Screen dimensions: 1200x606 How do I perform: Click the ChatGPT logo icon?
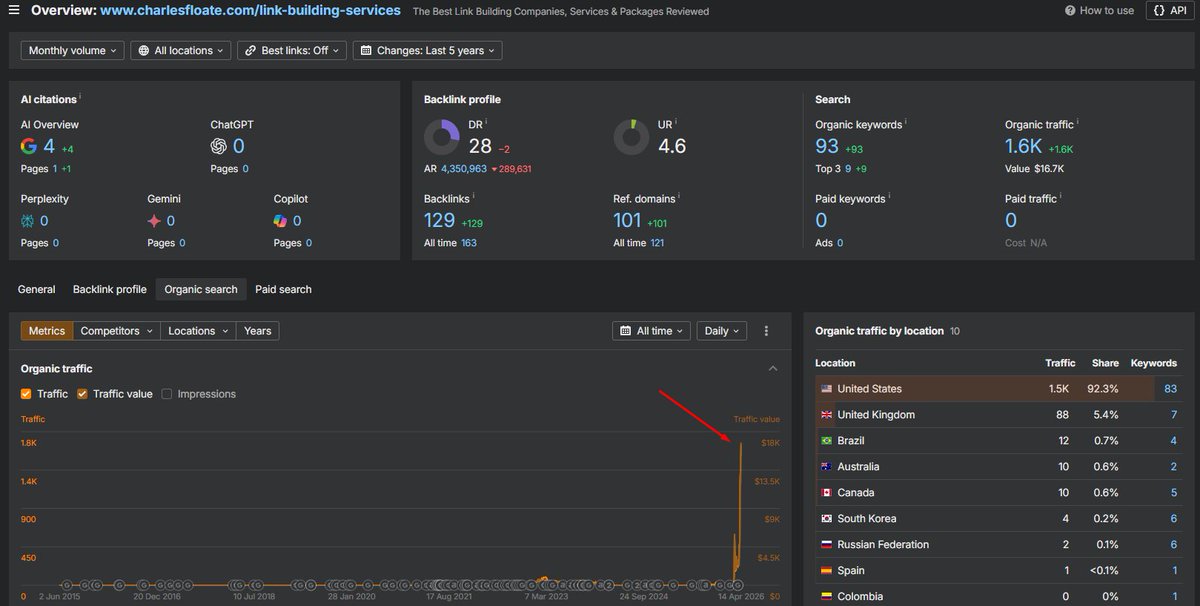(x=218, y=146)
